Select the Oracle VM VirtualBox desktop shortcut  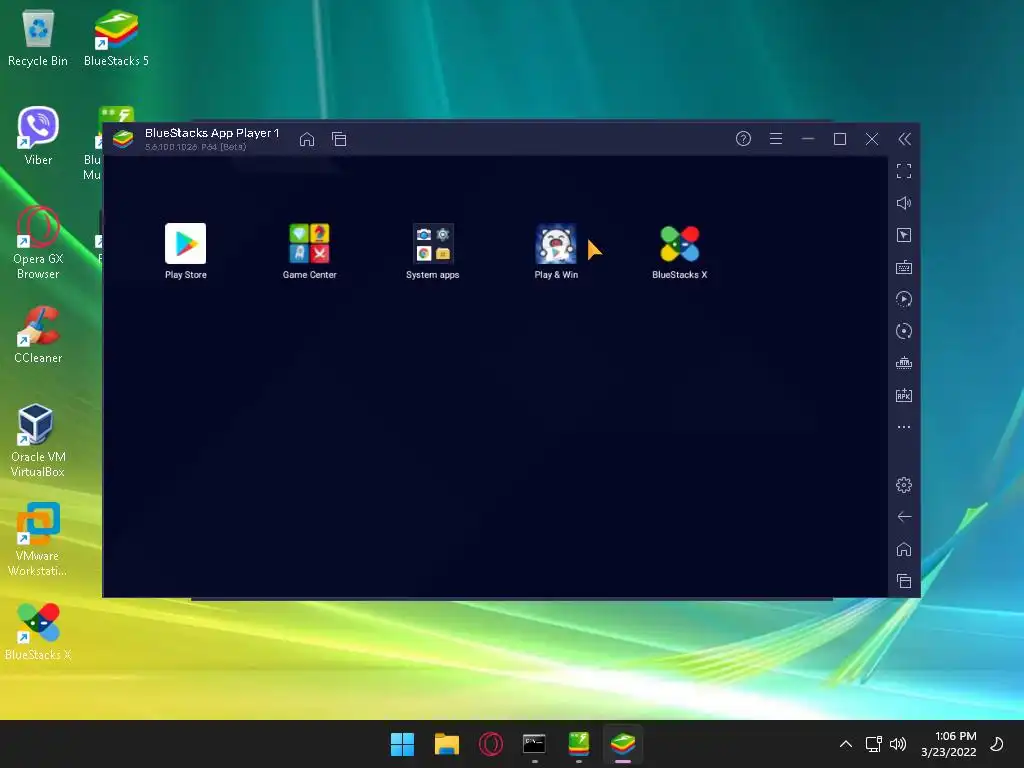[x=38, y=440]
